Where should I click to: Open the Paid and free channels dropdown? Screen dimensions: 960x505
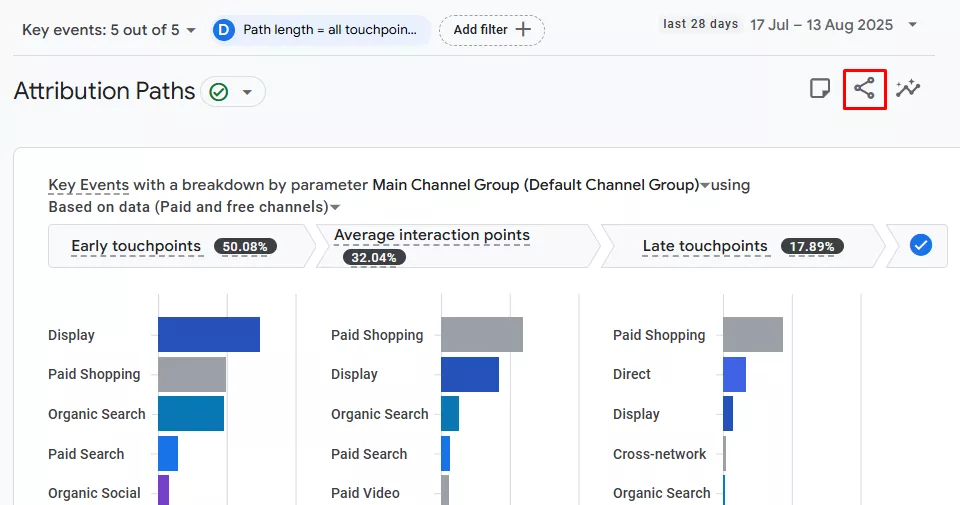click(x=335, y=208)
